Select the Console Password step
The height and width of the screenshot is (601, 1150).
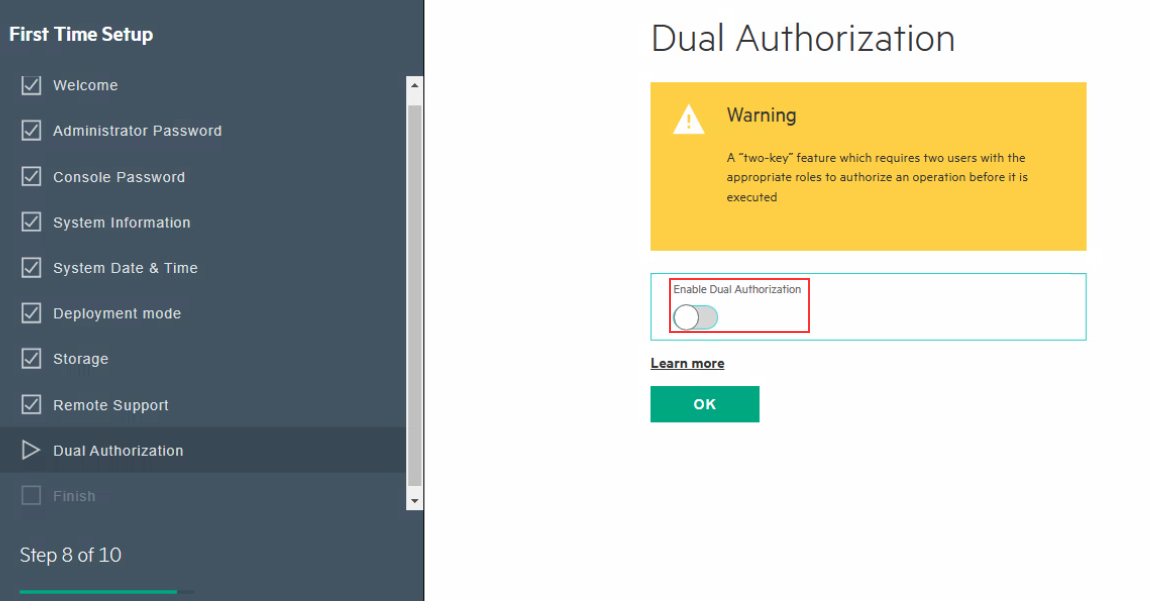click(119, 177)
